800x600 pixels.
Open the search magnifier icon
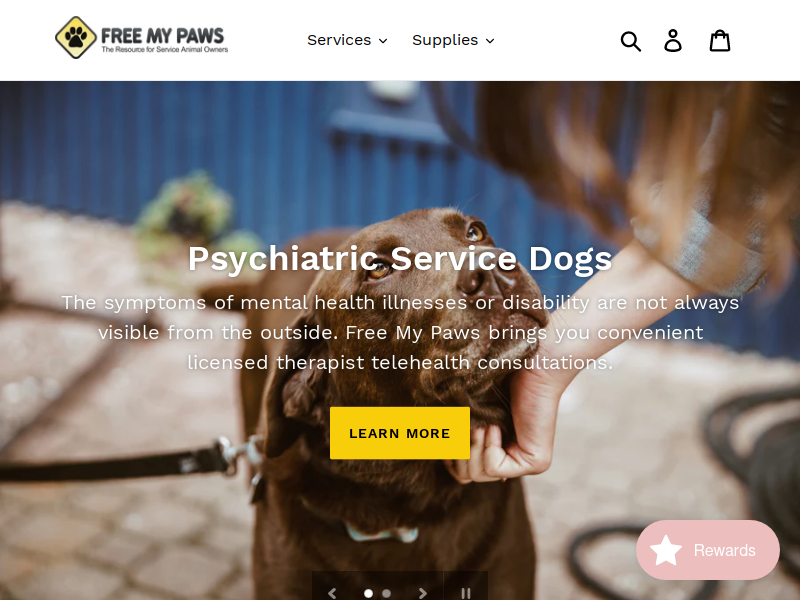click(631, 41)
